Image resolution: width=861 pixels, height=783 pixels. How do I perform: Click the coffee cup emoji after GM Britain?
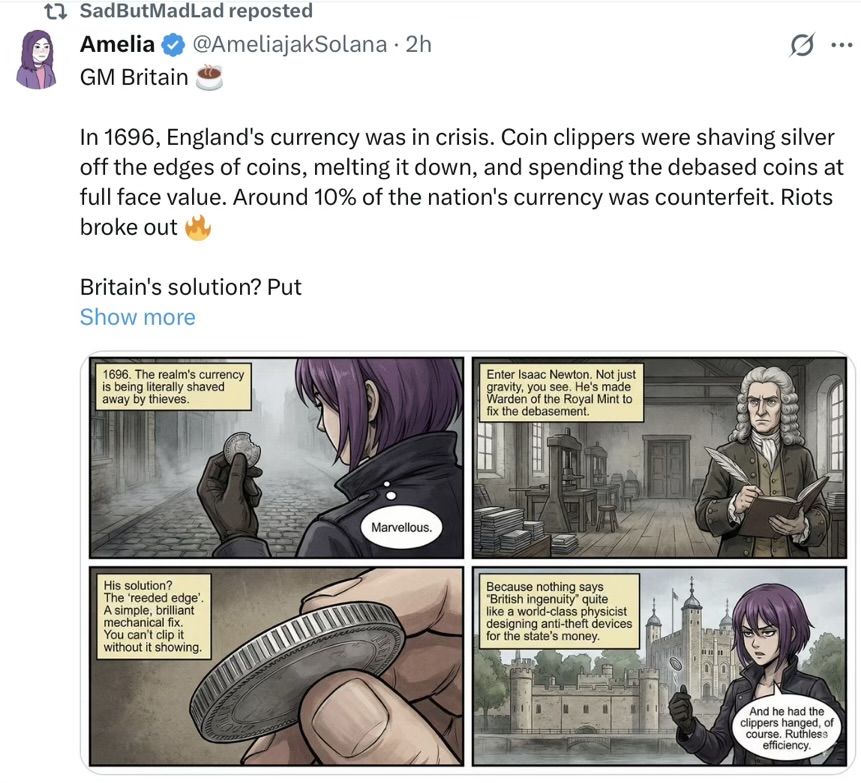[x=208, y=78]
